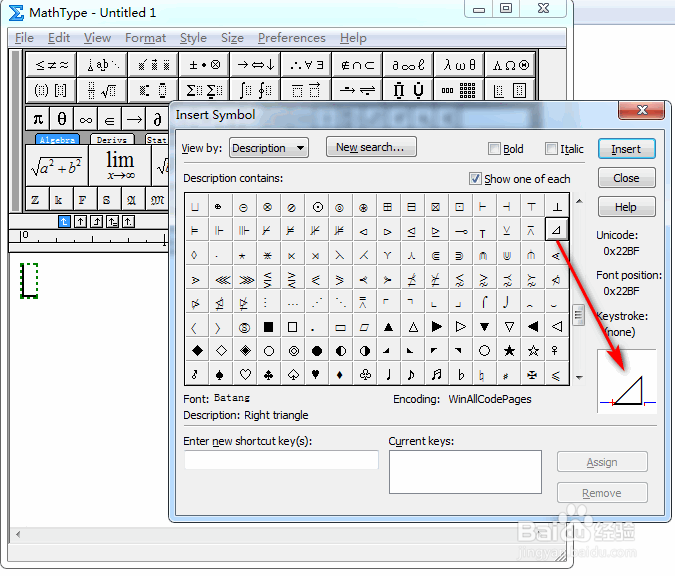The height and width of the screenshot is (576, 675).
Task: Click the empty equation slot in editor
Action: coord(29,280)
